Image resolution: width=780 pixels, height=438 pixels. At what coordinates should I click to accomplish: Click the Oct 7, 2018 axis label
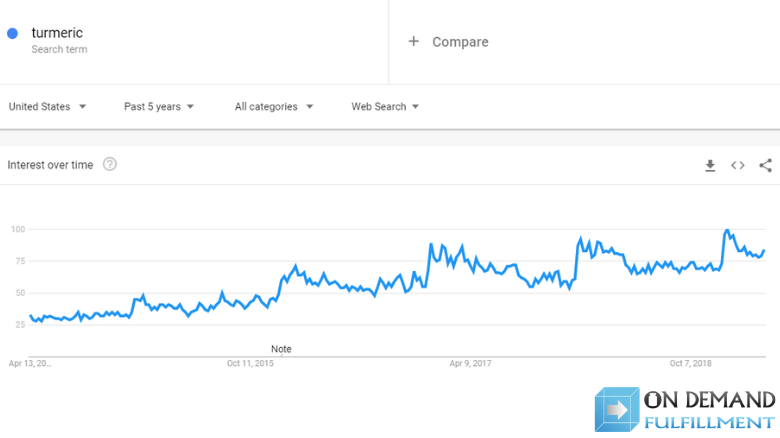(689, 364)
